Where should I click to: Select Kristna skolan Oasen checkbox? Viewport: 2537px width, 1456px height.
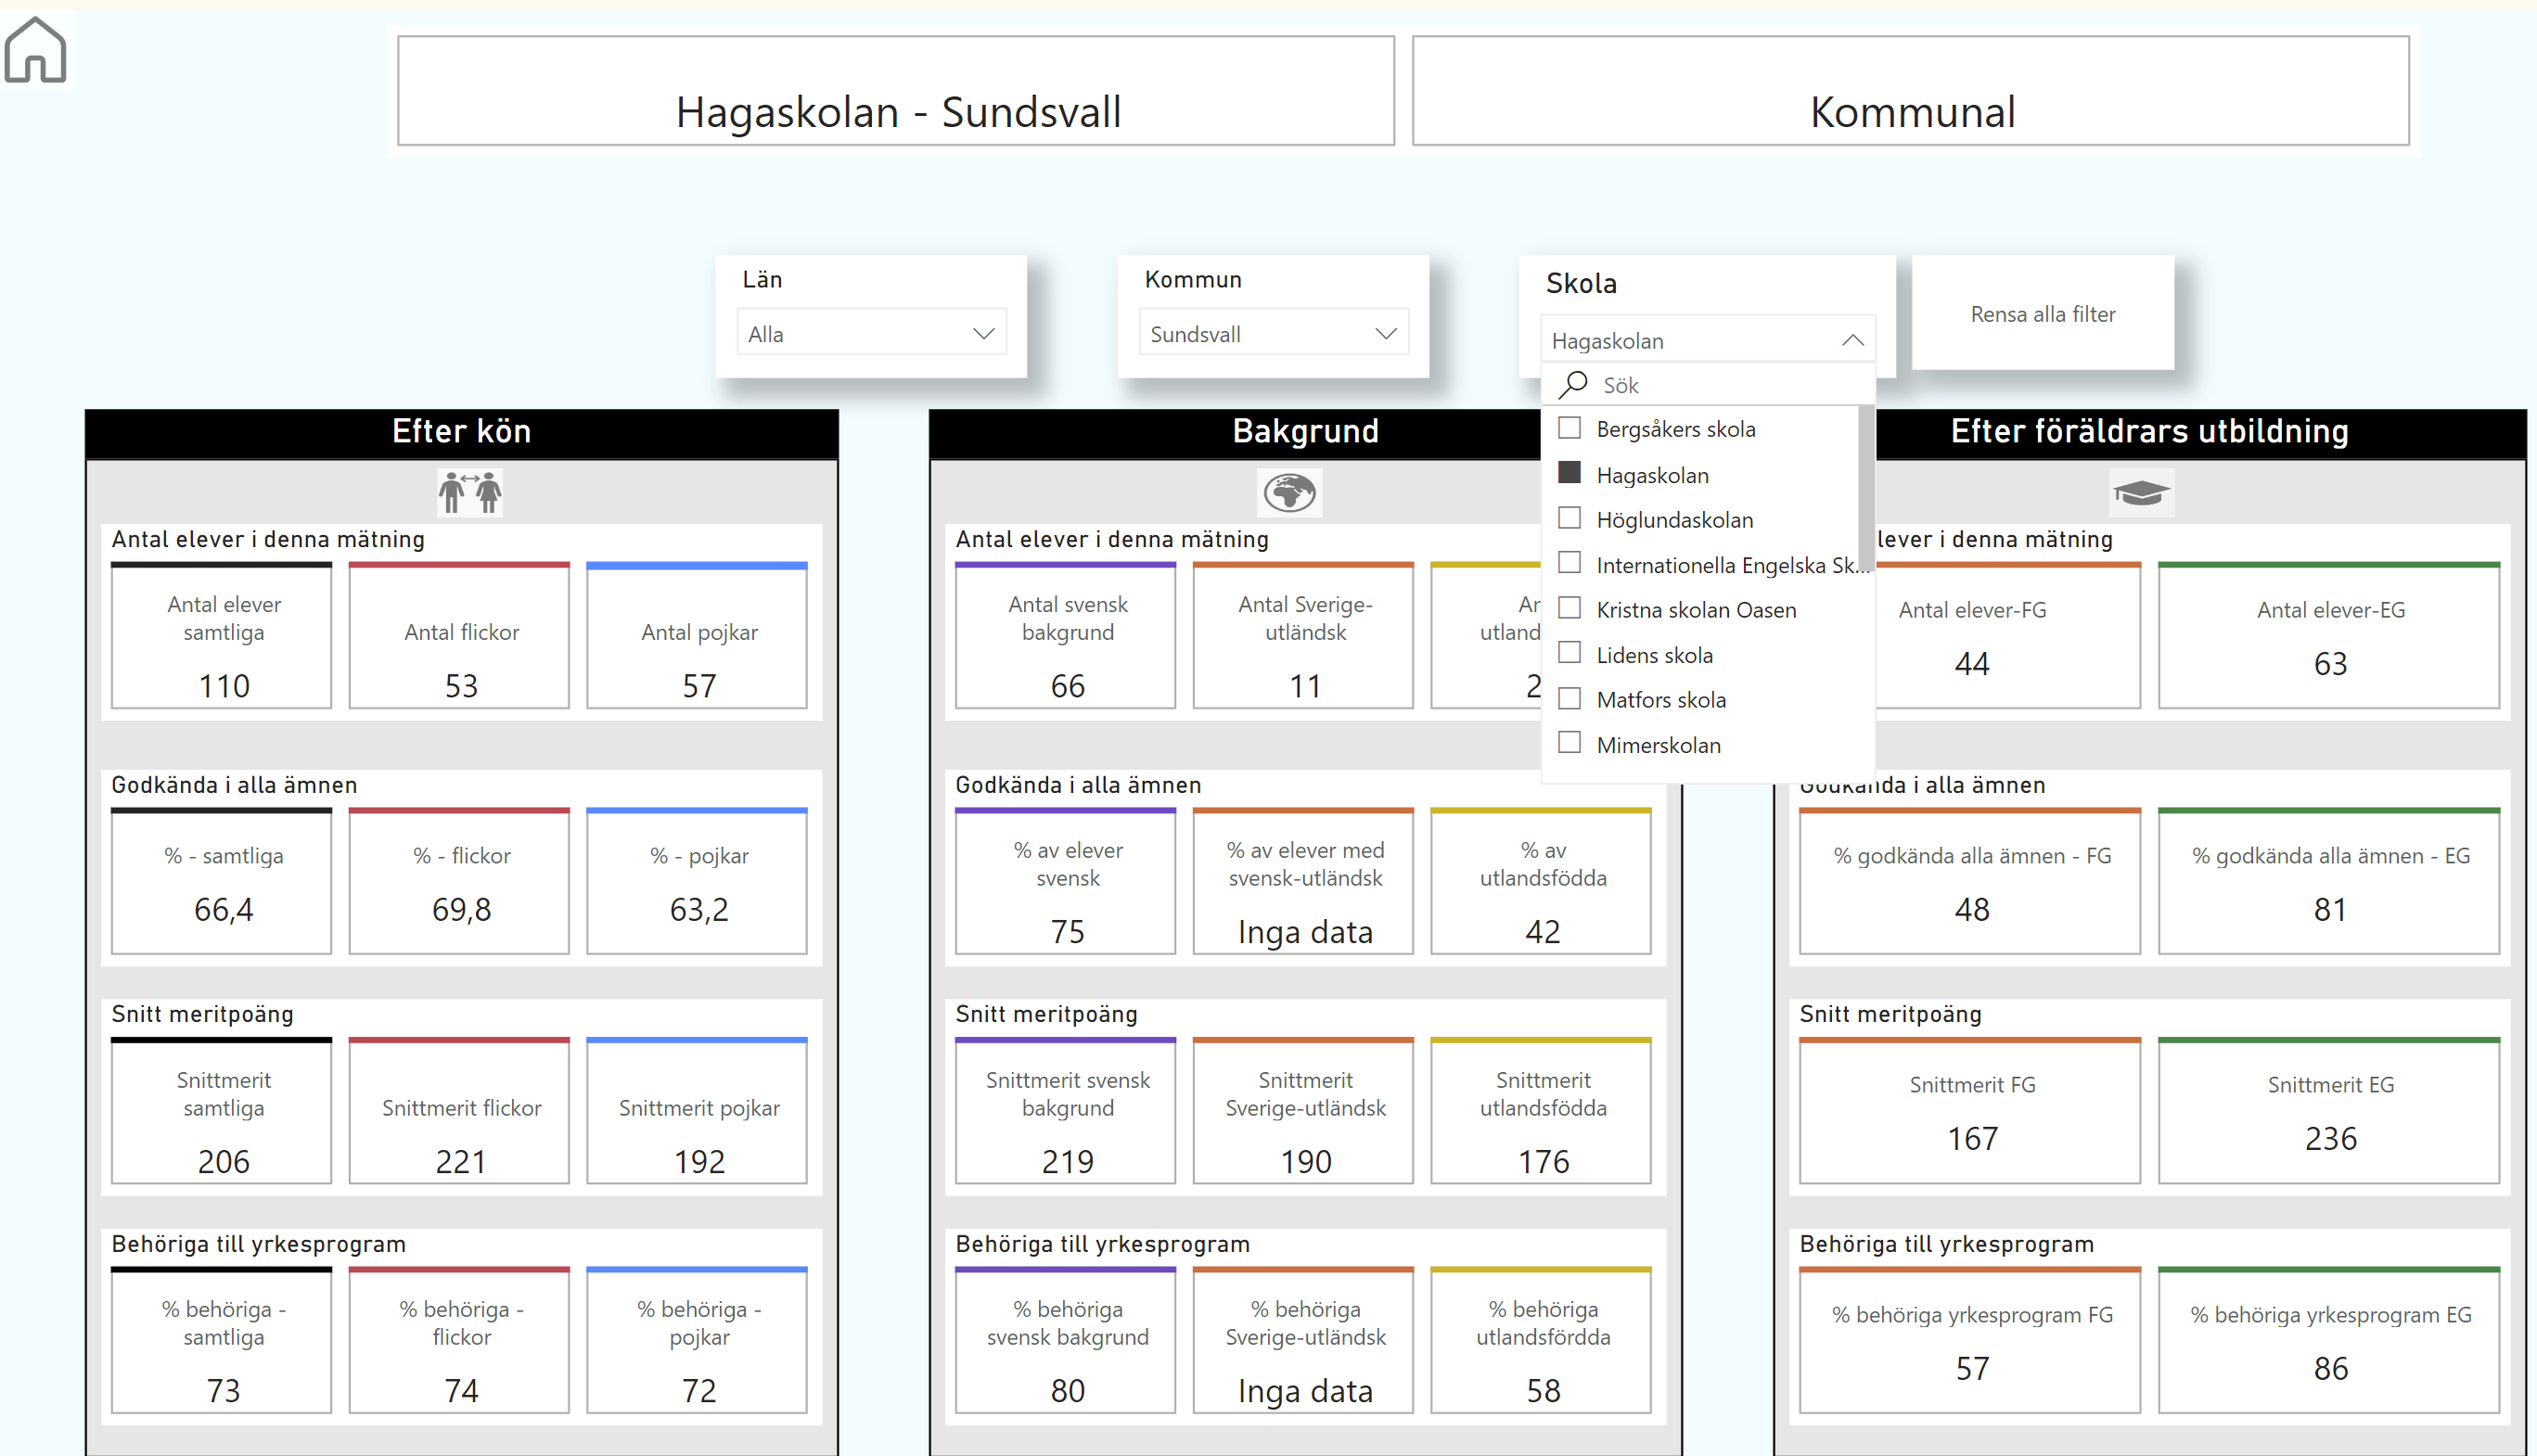[1570, 608]
